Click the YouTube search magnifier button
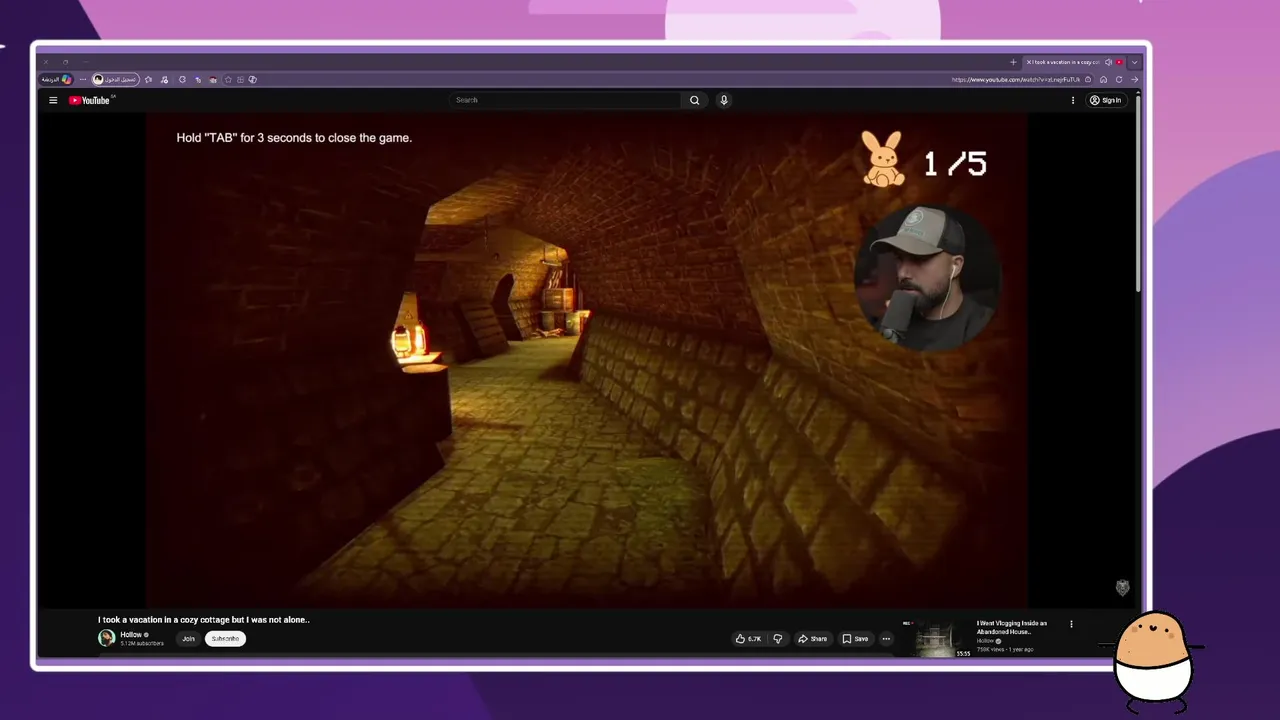1280x720 pixels. 694,100
